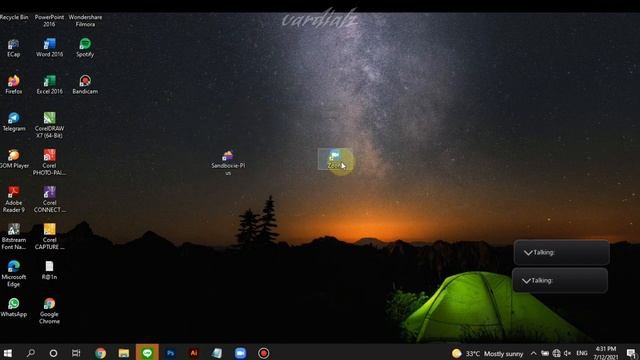Select the Excel 2016 desktop shortcut
This screenshot has height=360, width=640.
tap(49, 85)
